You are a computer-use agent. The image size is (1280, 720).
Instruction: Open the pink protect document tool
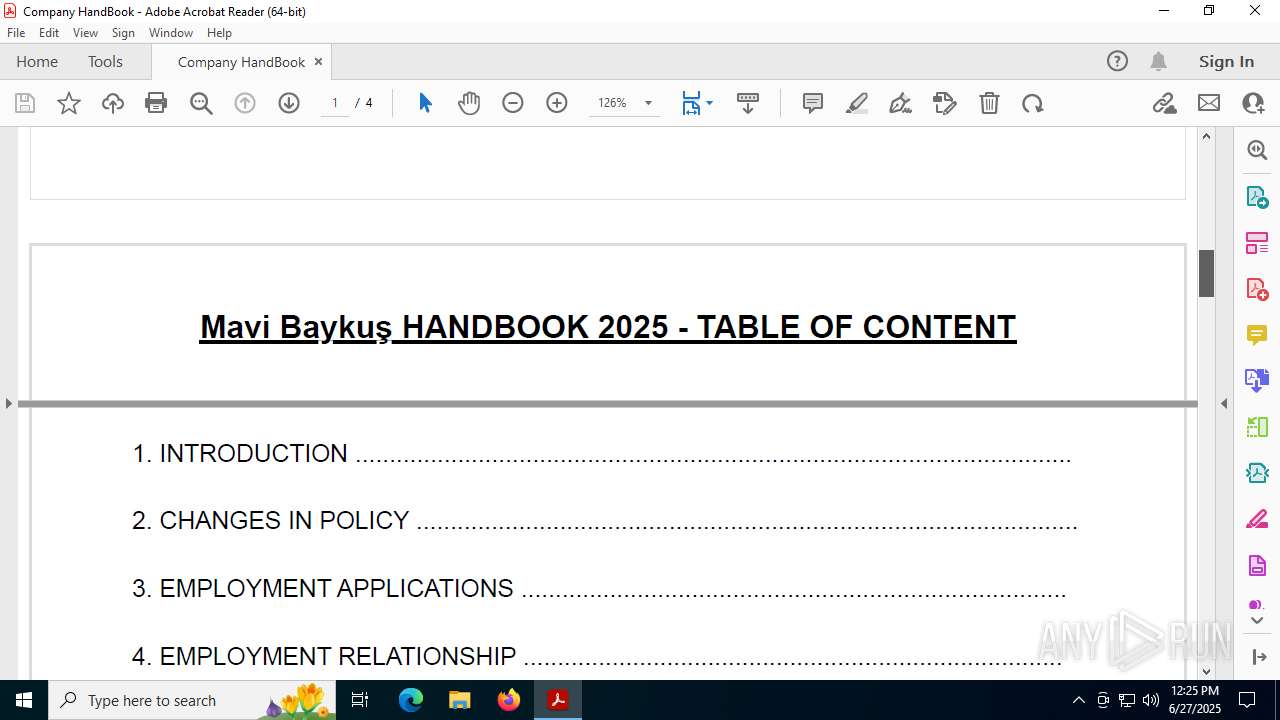coord(1257,565)
